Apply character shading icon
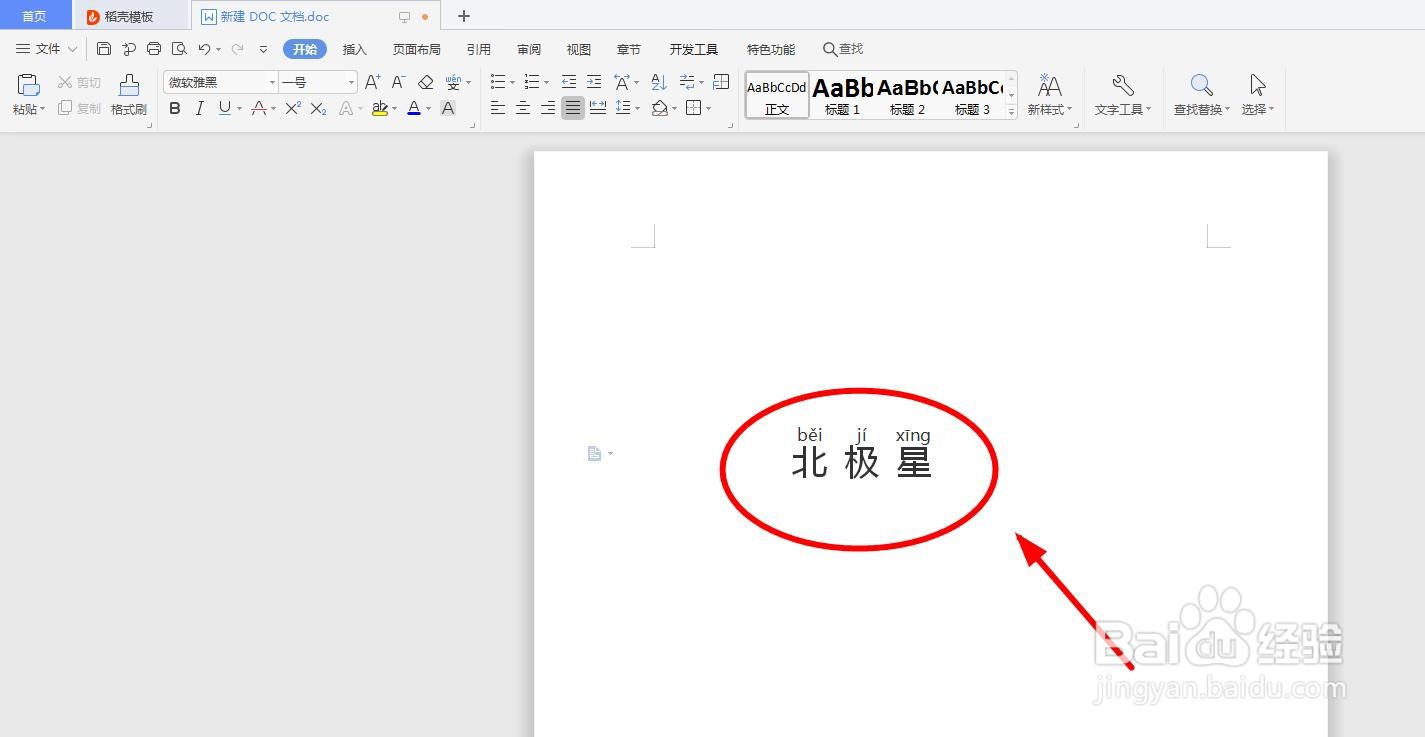The height and width of the screenshot is (737, 1425). 448,108
